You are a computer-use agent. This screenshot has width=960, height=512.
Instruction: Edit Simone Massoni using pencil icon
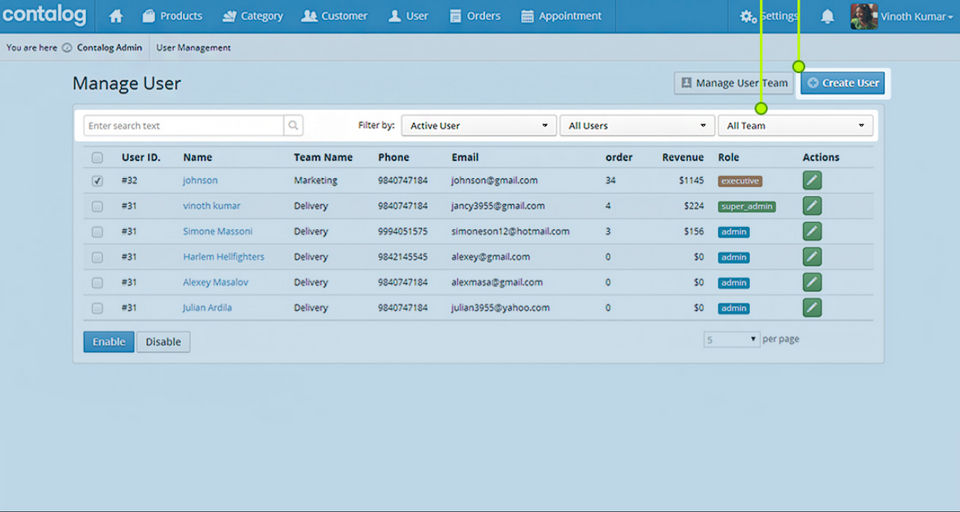[812, 232]
